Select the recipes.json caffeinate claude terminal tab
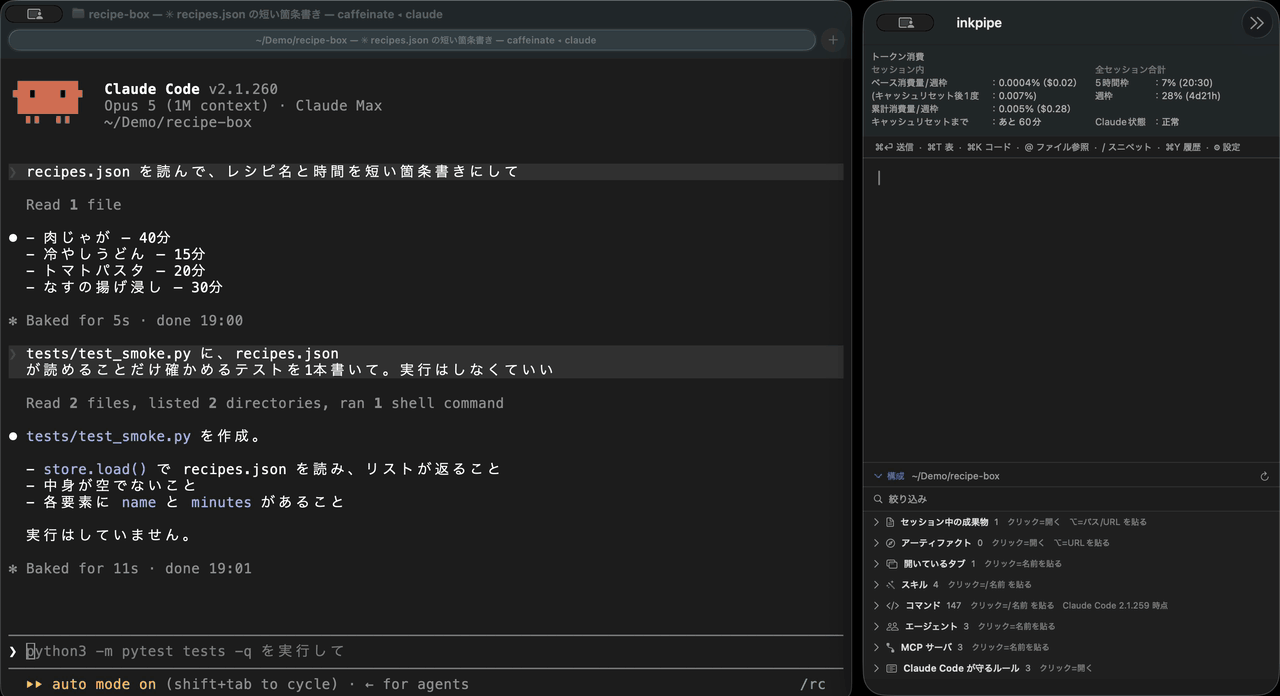Screen dimensions: 1280x696 coord(412,40)
